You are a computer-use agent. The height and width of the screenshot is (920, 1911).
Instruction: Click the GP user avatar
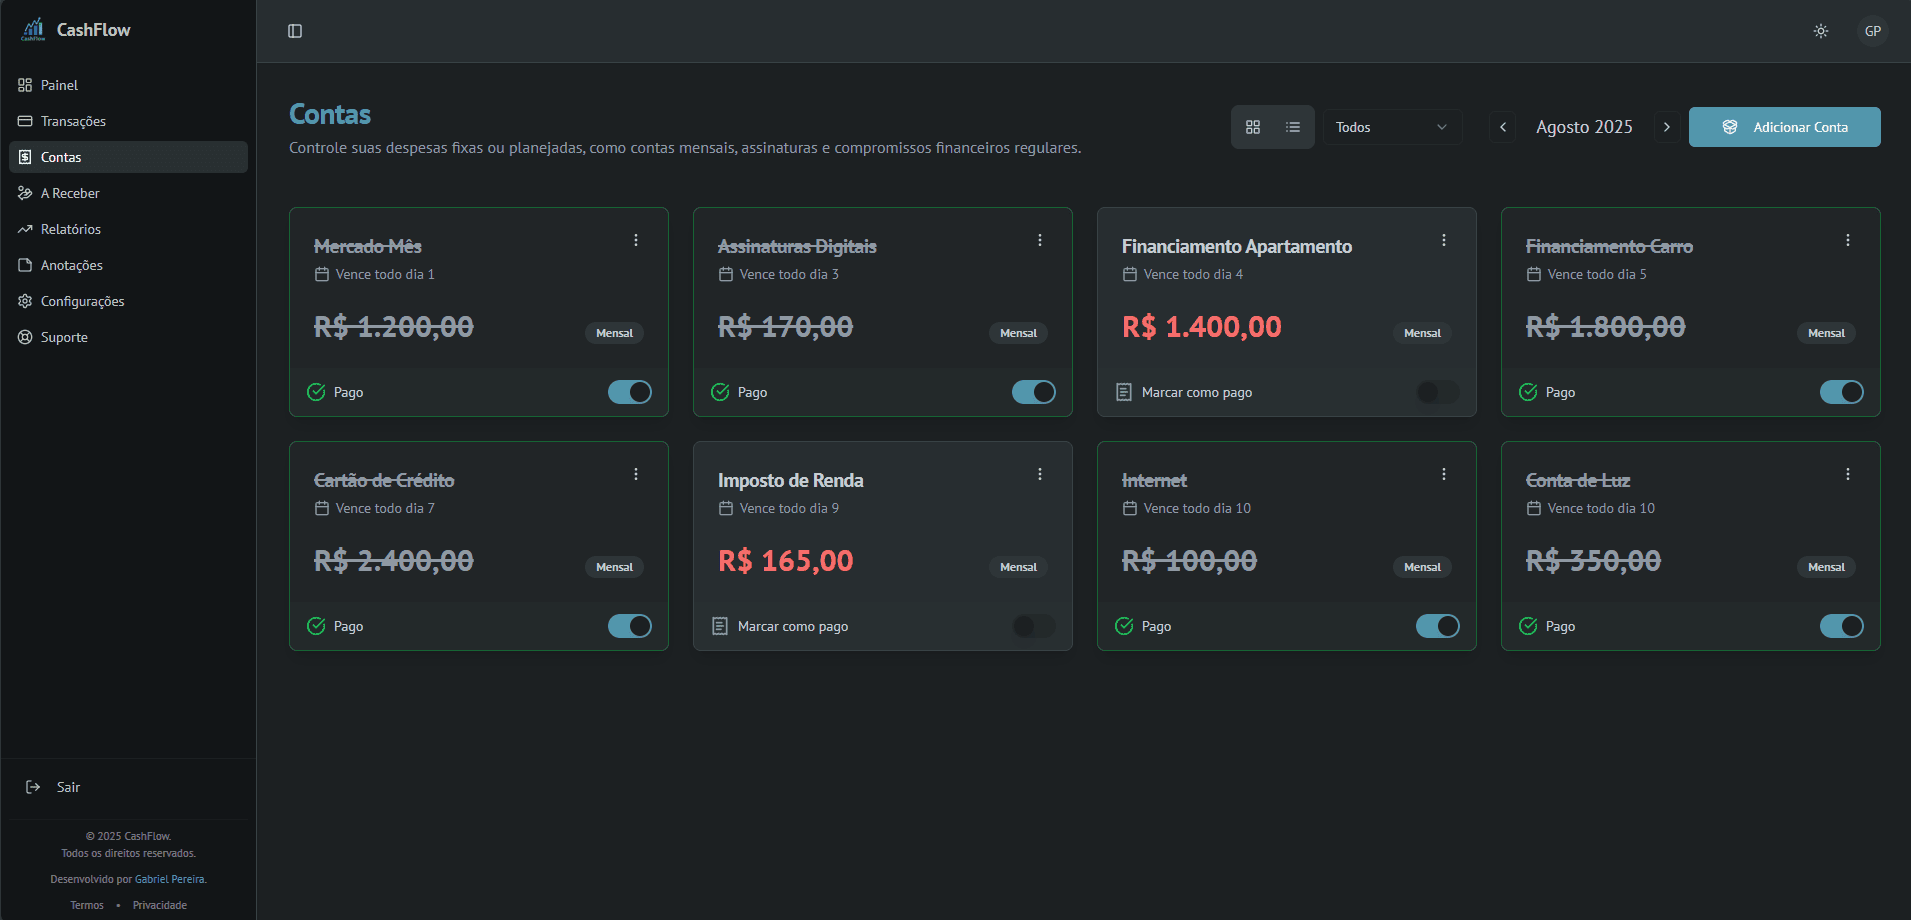pyautogui.click(x=1872, y=31)
